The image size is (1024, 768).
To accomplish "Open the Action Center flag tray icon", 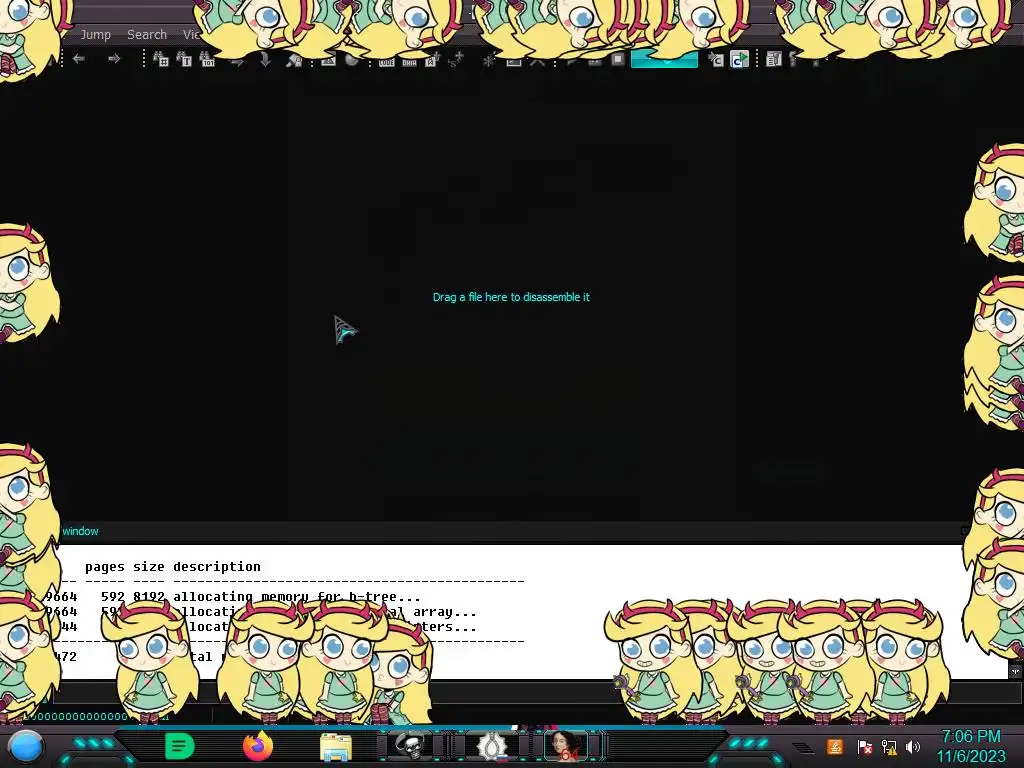I will coord(865,747).
